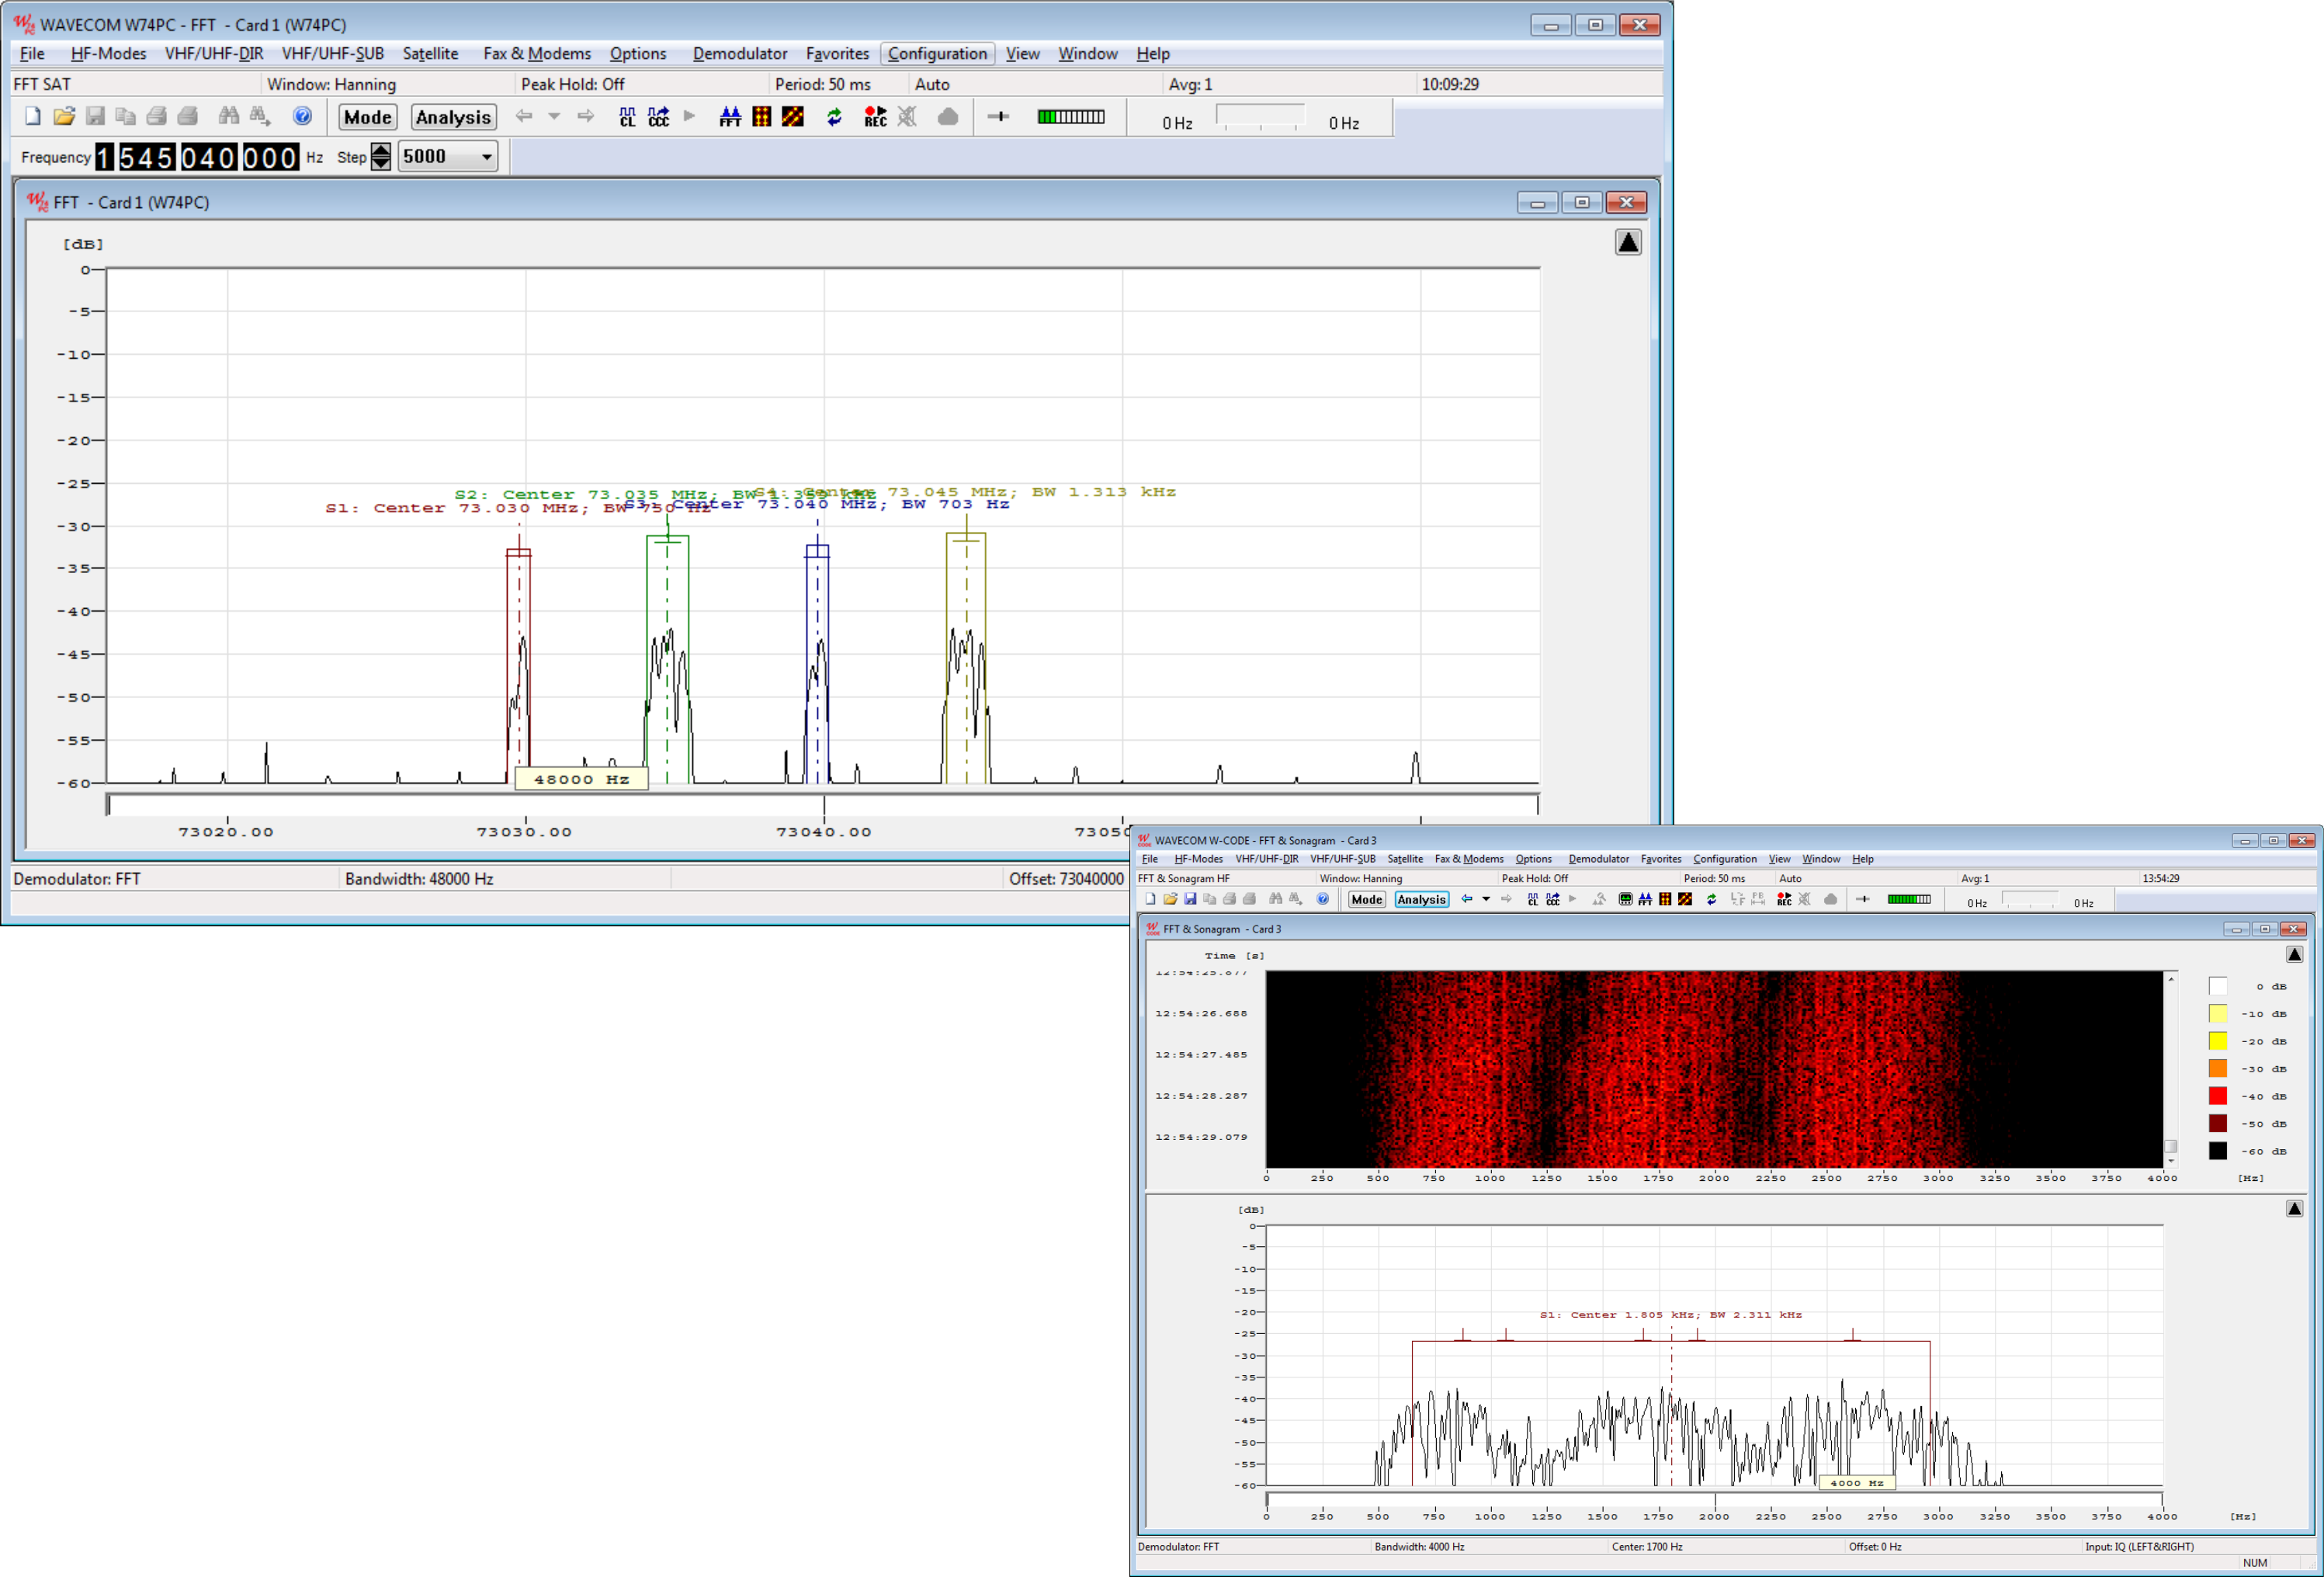Screen dimensions: 2324x1577
Task: Open Options menu in W-CODE window
Action: tap(1533, 859)
